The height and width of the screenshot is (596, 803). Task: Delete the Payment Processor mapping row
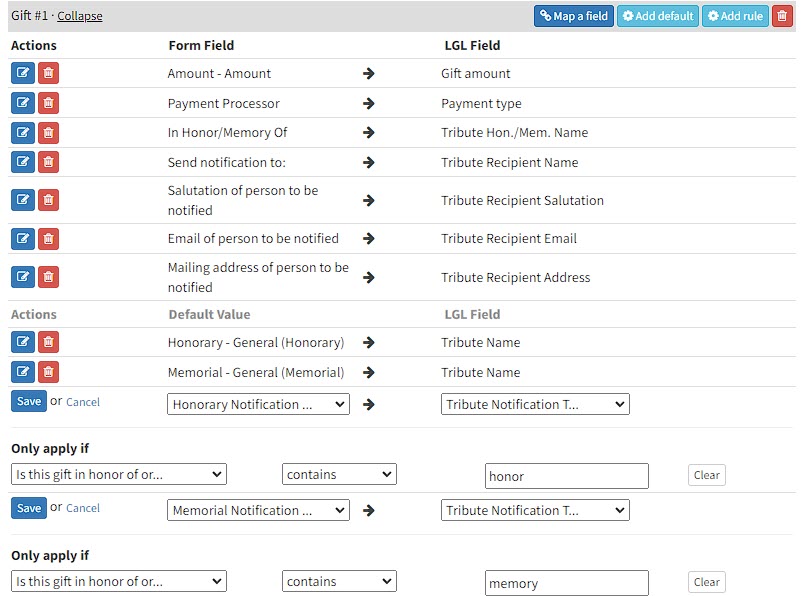pos(48,103)
